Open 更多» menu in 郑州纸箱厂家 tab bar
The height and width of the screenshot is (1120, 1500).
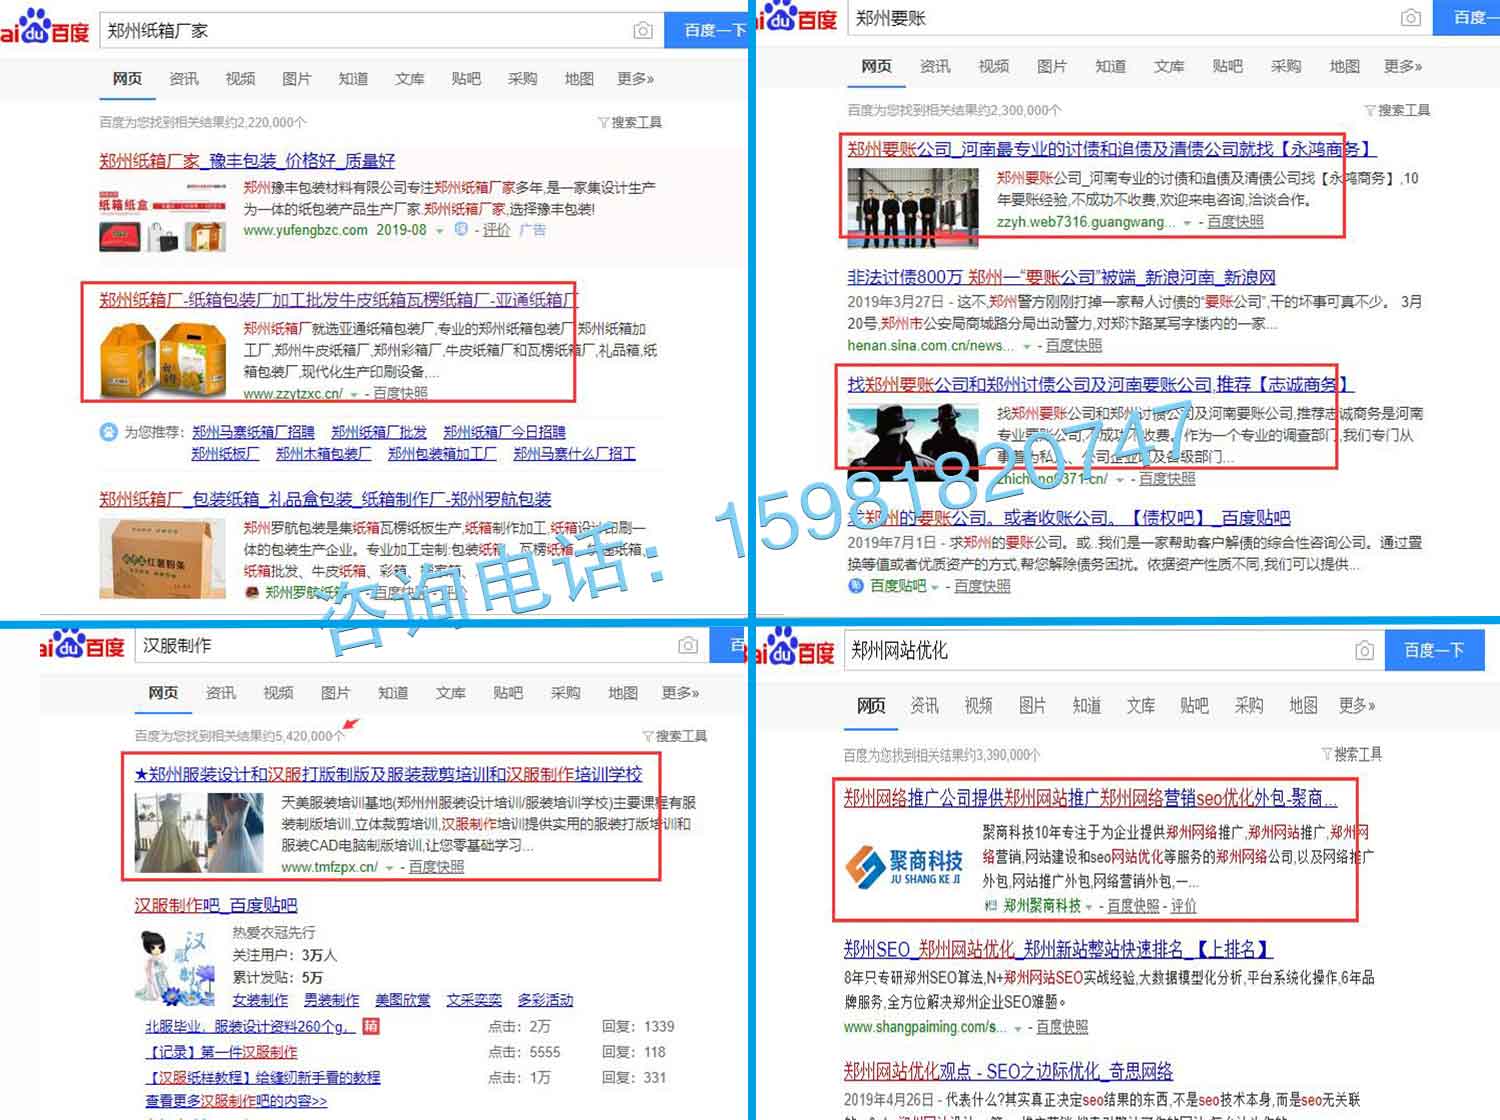636,79
